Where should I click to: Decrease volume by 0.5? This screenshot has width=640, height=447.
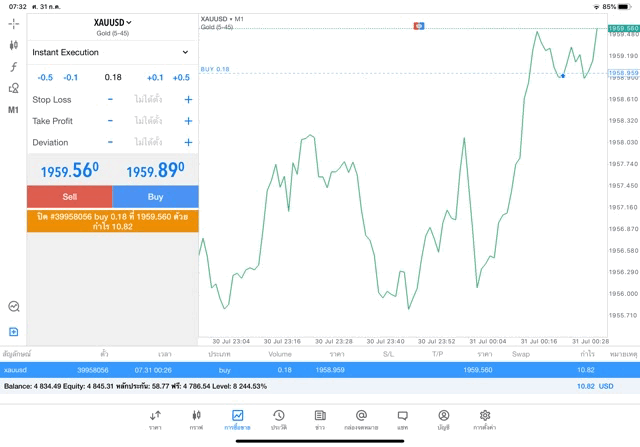tap(45, 78)
